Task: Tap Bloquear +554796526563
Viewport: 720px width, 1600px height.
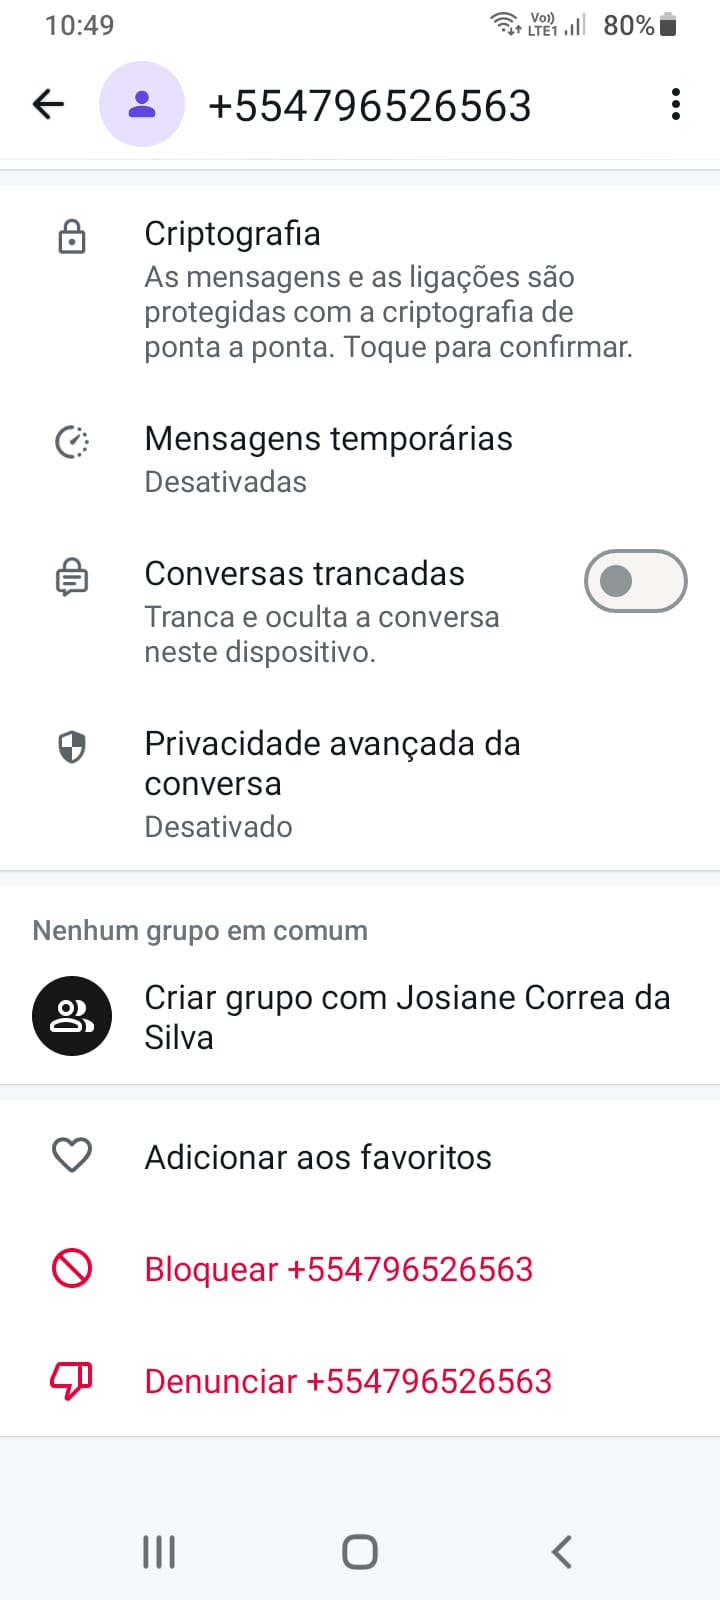Action: (338, 1269)
